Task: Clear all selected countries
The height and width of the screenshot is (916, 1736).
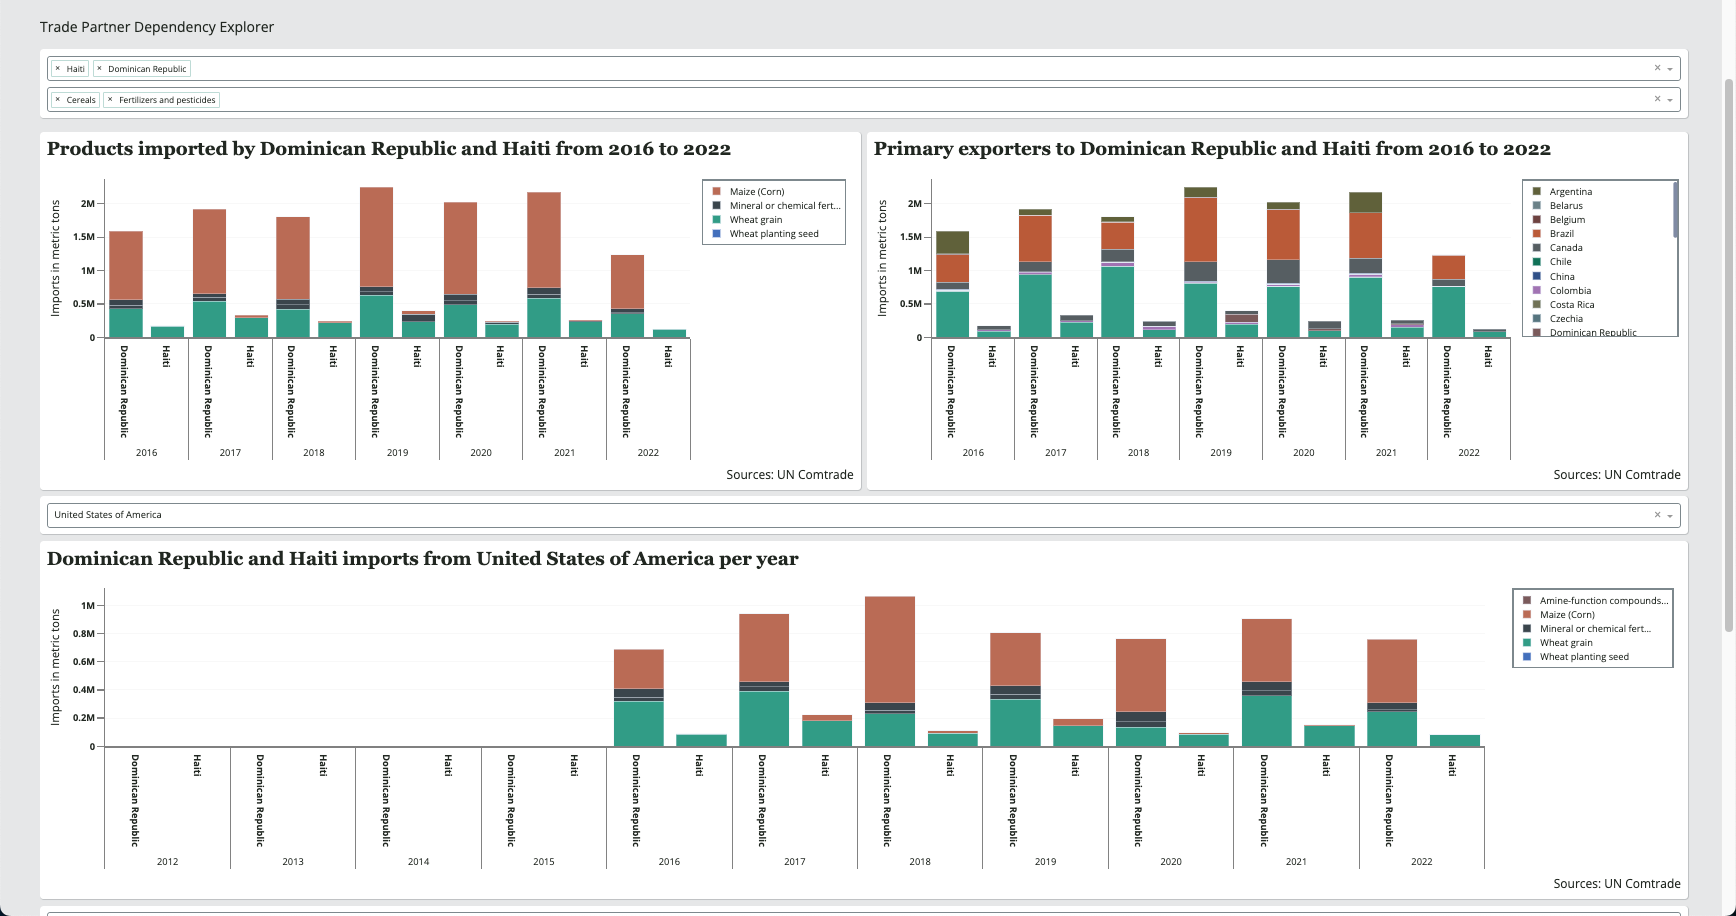Action: point(1657,68)
